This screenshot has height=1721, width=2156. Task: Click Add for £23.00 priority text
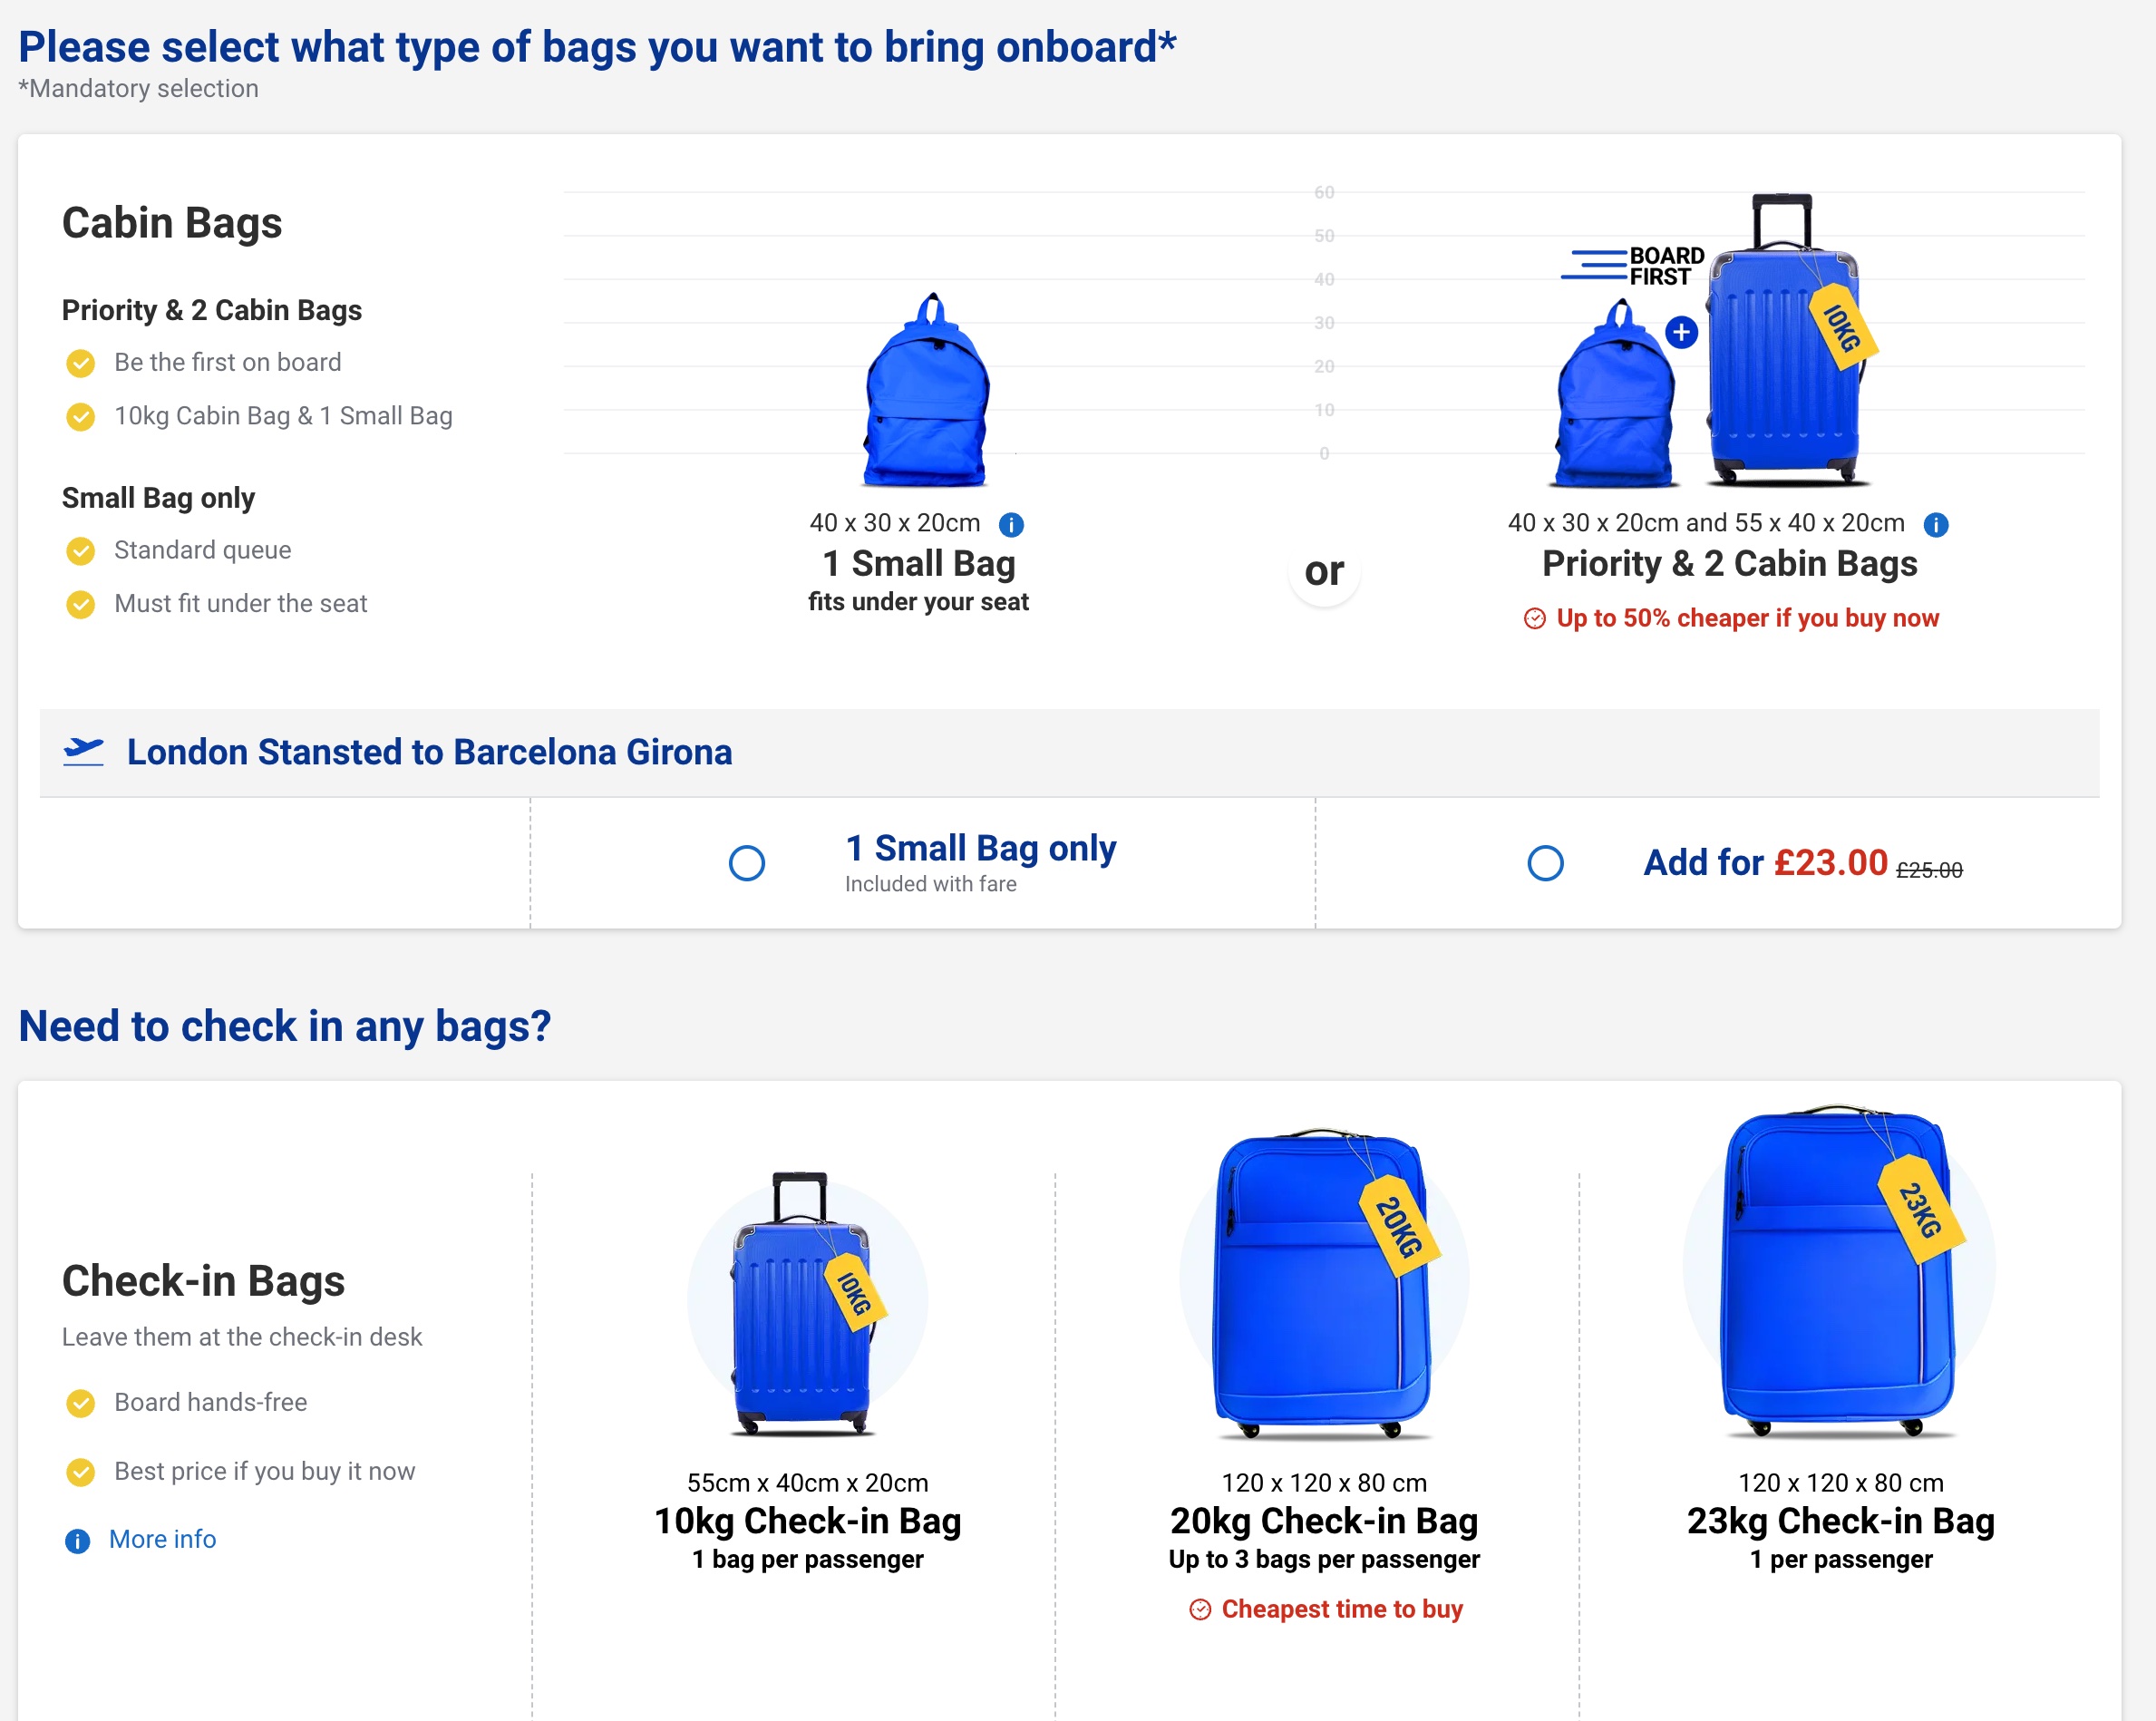(x=1765, y=862)
